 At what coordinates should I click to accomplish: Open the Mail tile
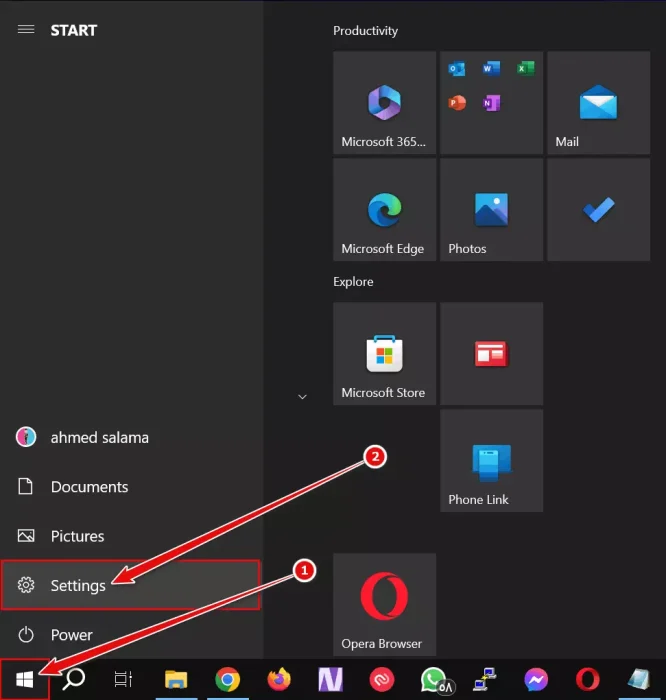point(599,103)
